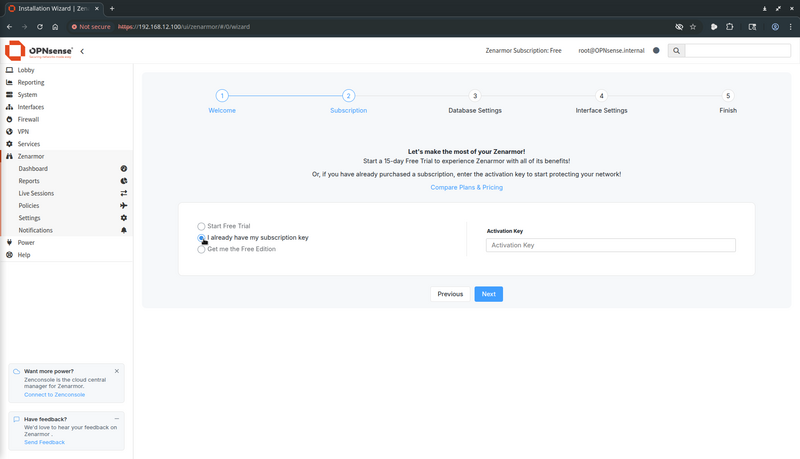The width and height of the screenshot is (800, 459).
Task: Click root@OPNsense.internal user label
Action: pyautogui.click(x=611, y=50)
